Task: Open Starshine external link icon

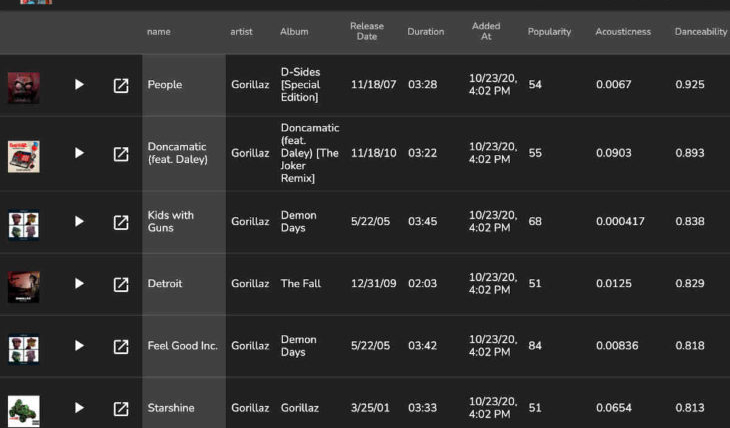Action: pos(121,408)
